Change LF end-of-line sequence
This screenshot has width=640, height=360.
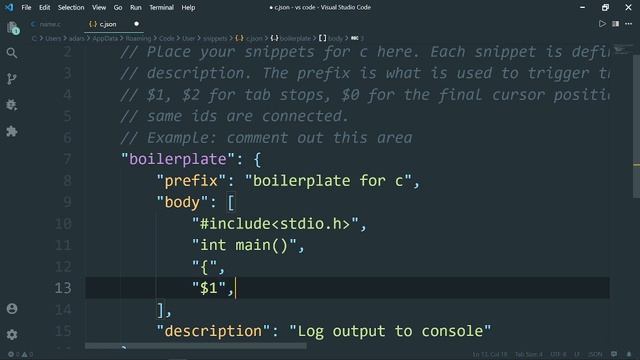577,354
